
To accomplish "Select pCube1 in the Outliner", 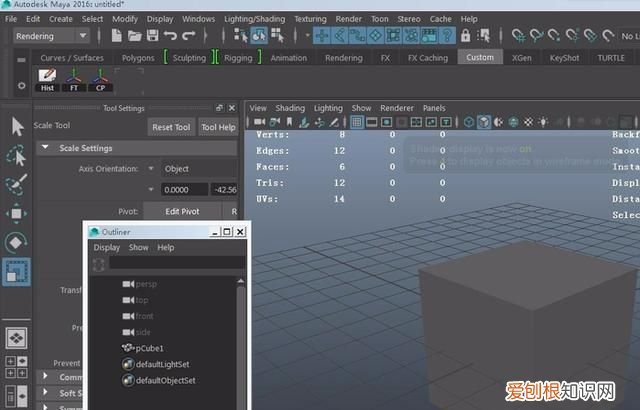I will (150, 347).
